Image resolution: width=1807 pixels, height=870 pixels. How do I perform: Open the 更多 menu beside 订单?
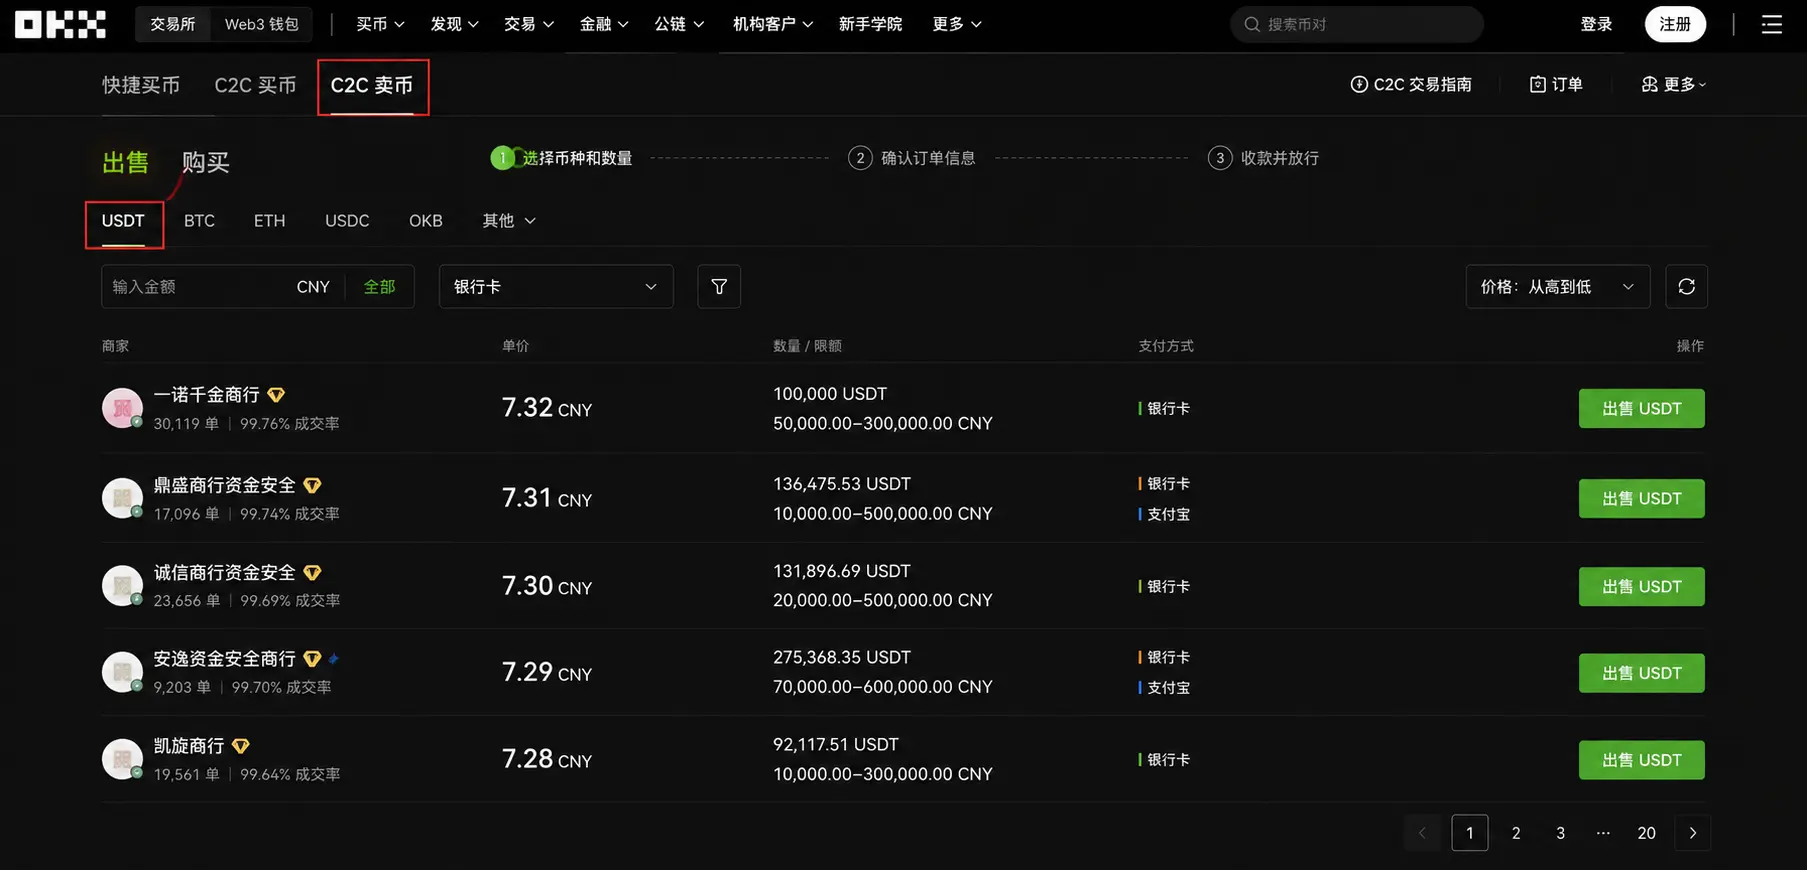click(1674, 84)
